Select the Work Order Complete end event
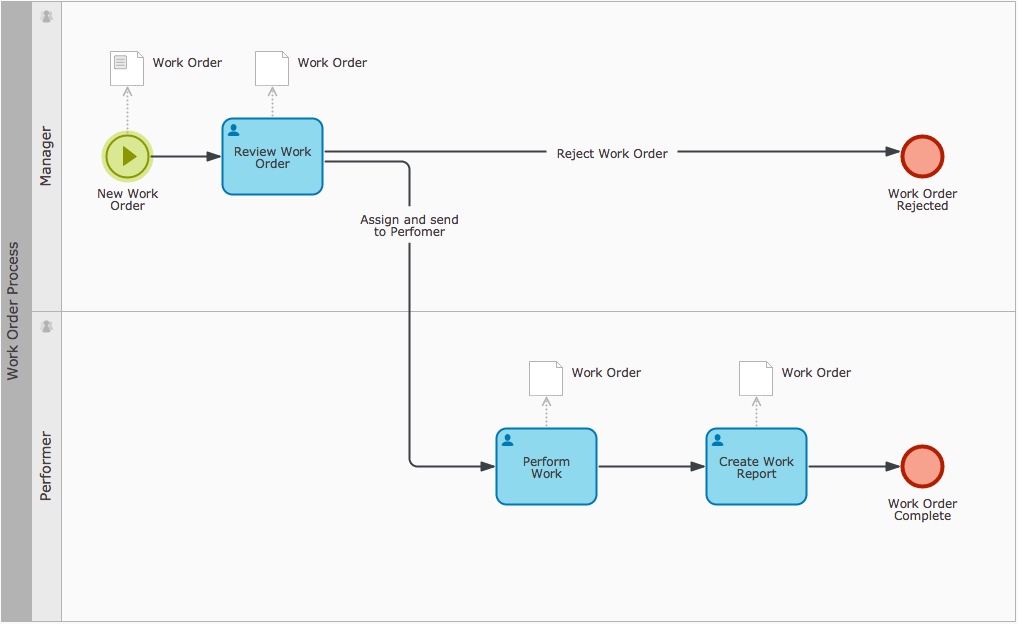 click(922, 466)
